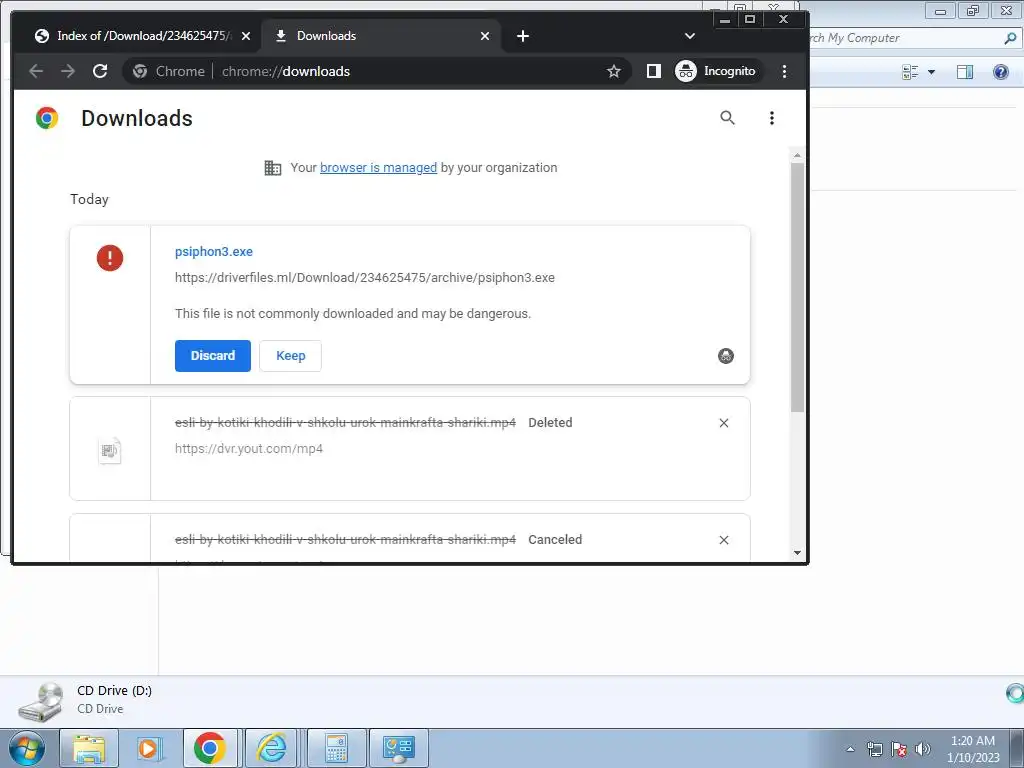The width and height of the screenshot is (1024, 768).
Task: Click incognito icon on psiphon3.exe card
Action: [x=726, y=356]
